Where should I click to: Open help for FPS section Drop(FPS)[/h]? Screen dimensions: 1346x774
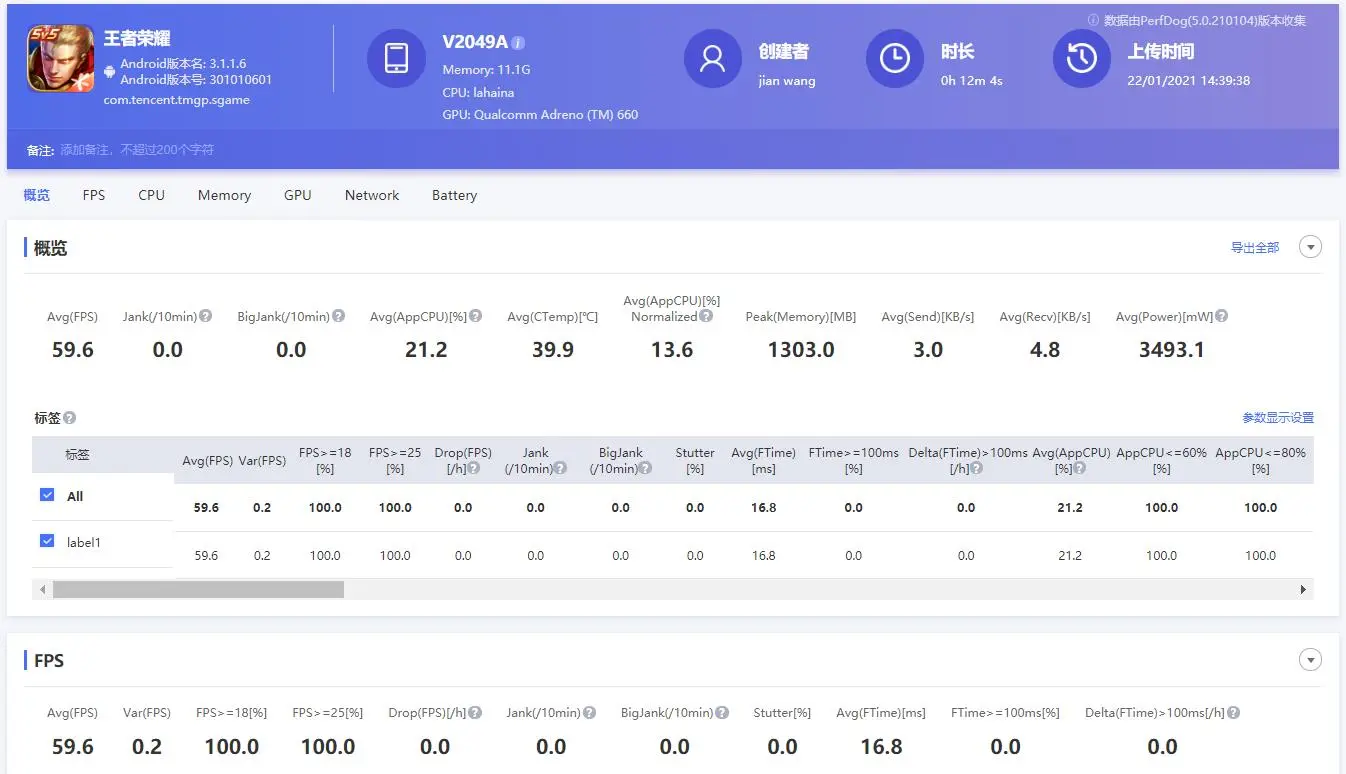[476, 713]
